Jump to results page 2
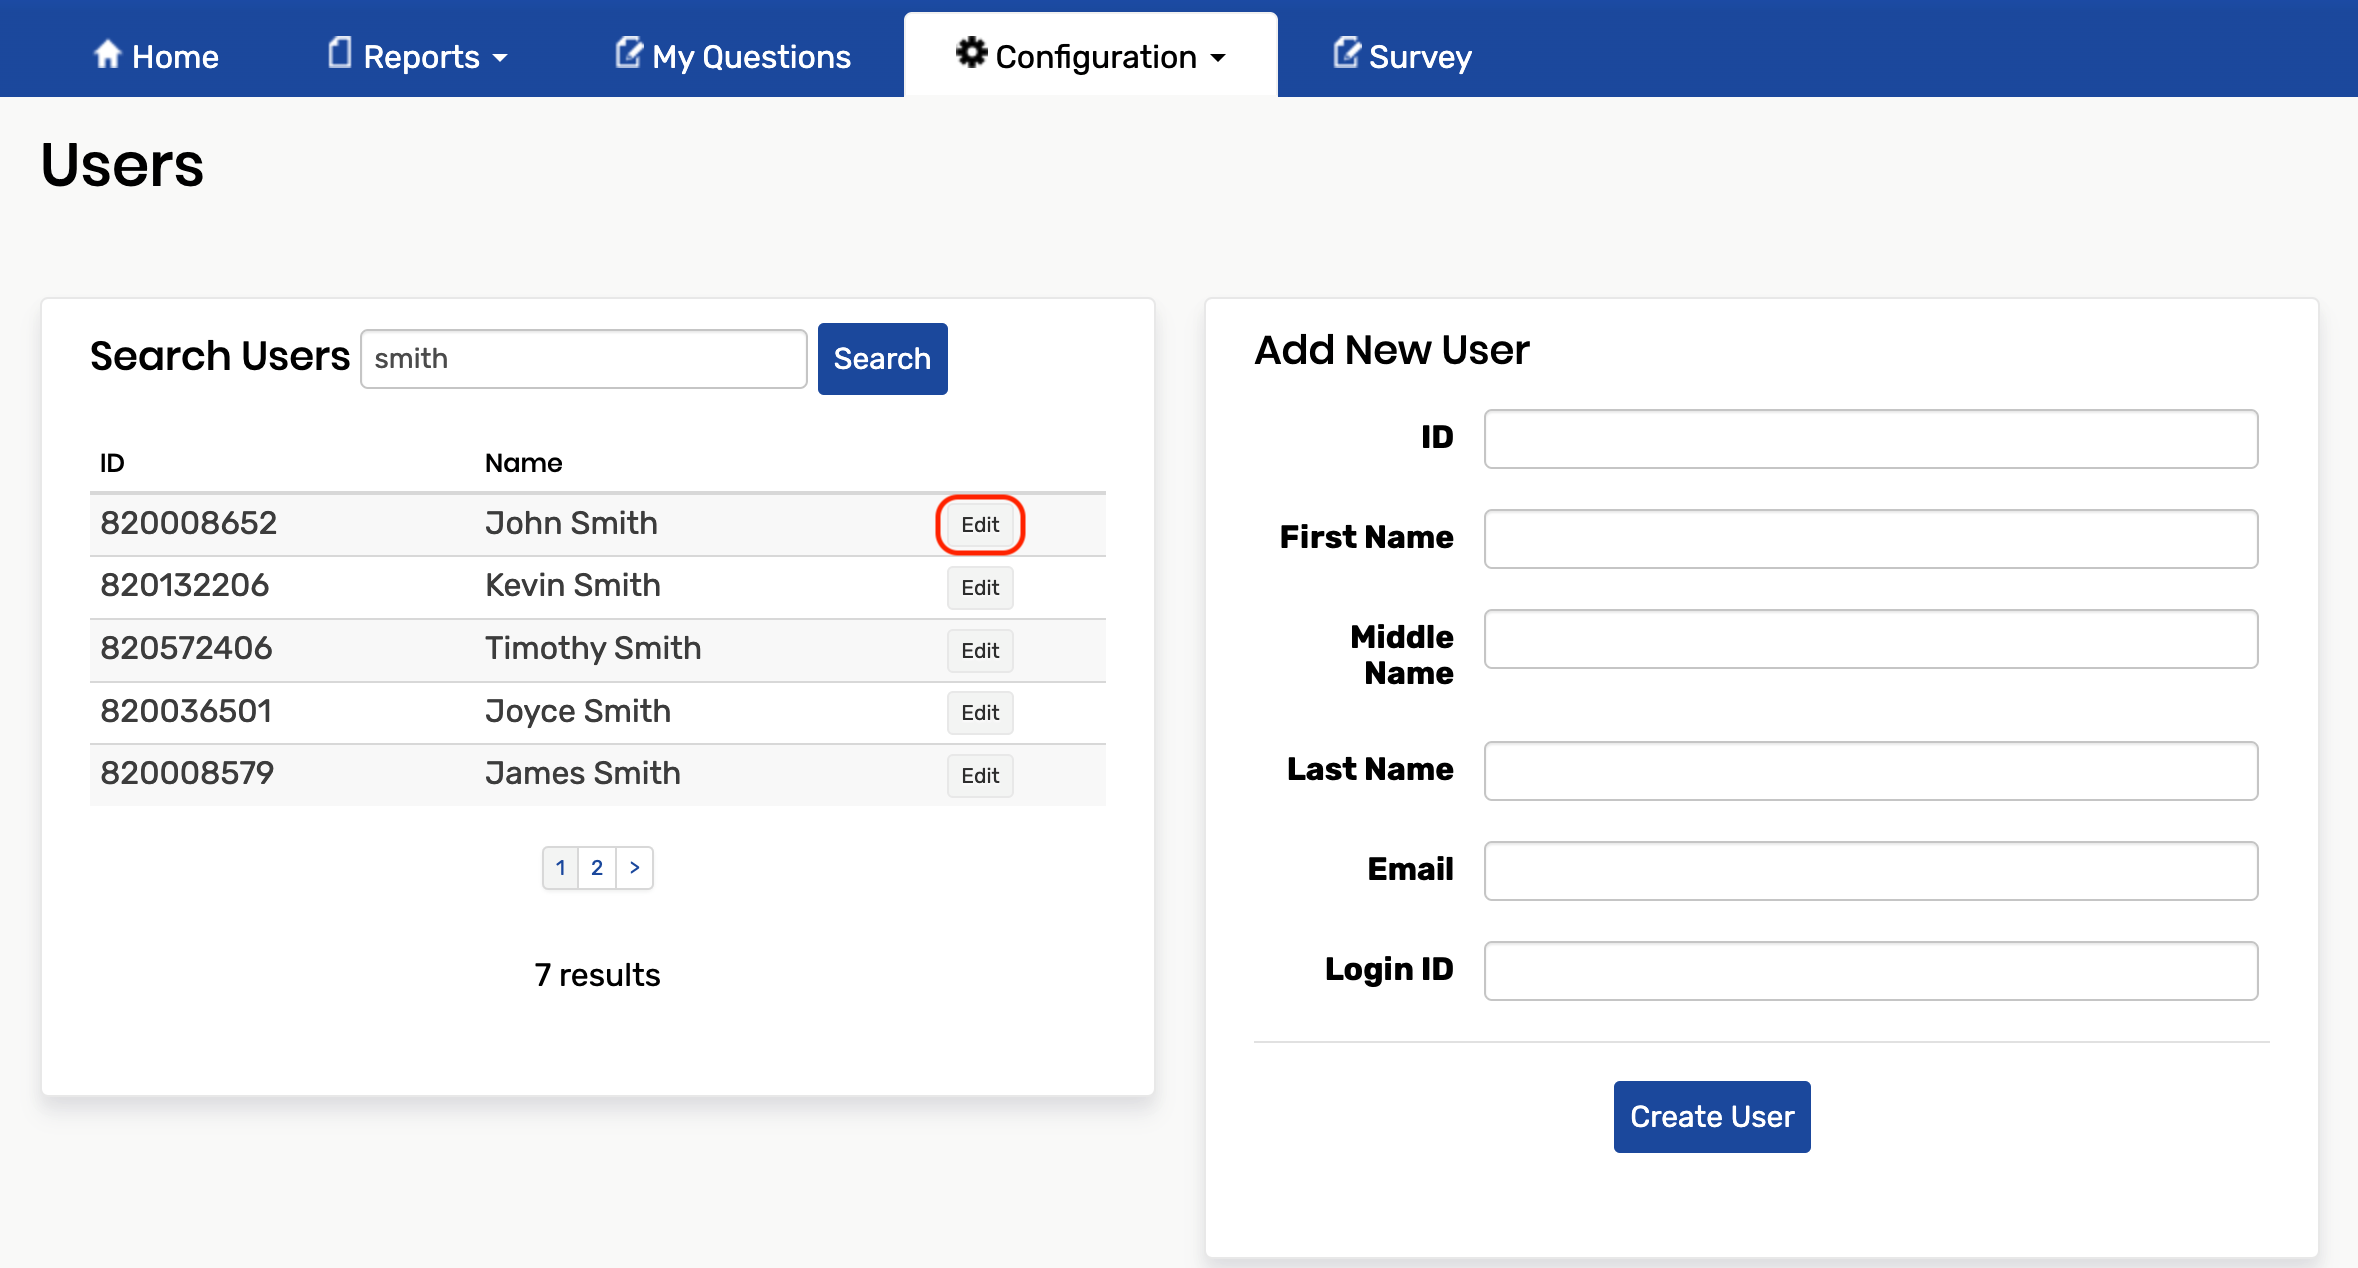Image resolution: width=2358 pixels, height=1268 pixels. tap(597, 867)
